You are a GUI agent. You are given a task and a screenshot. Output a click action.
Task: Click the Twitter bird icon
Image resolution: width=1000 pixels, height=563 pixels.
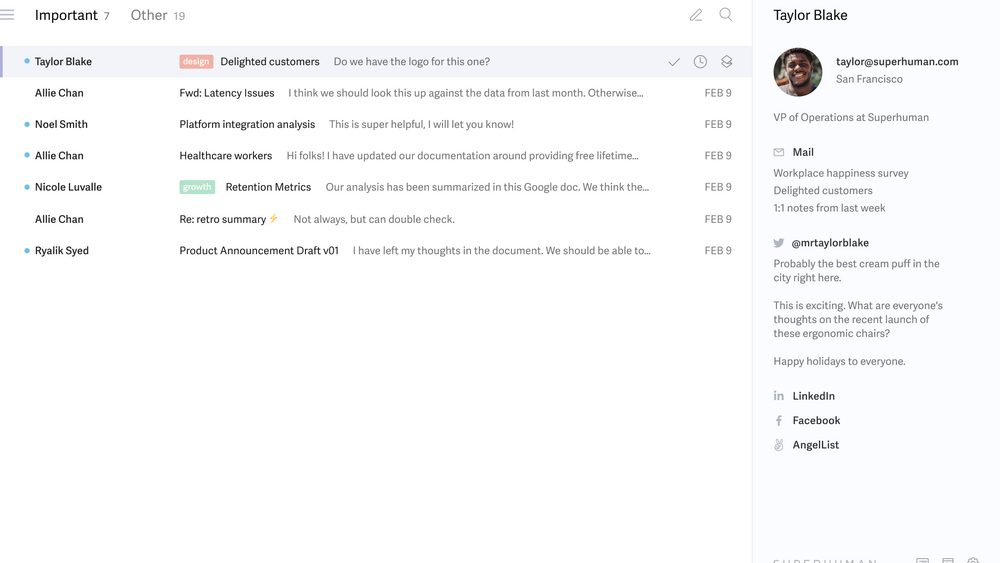pyautogui.click(x=779, y=243)
